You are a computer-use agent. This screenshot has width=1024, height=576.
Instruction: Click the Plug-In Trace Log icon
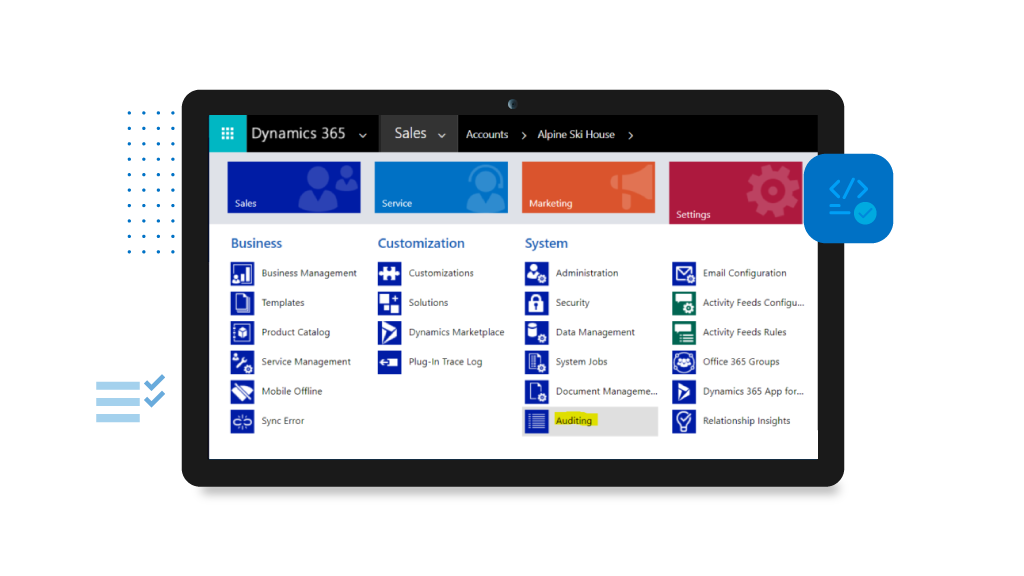point(389,362)
